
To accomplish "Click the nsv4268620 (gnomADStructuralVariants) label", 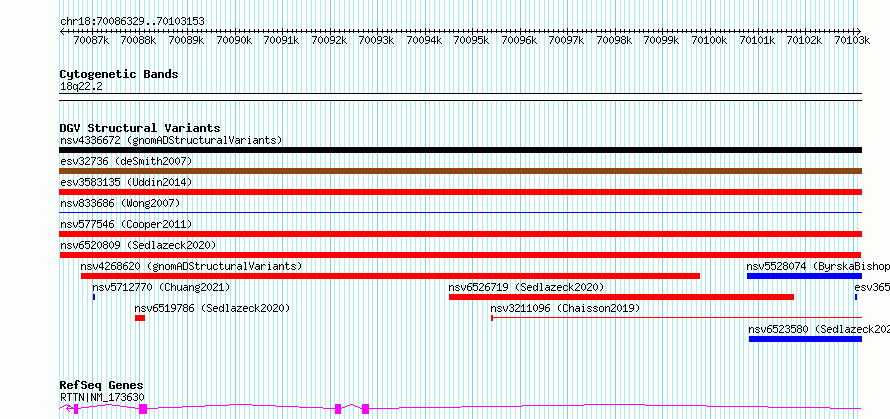I will pos(191,266).
